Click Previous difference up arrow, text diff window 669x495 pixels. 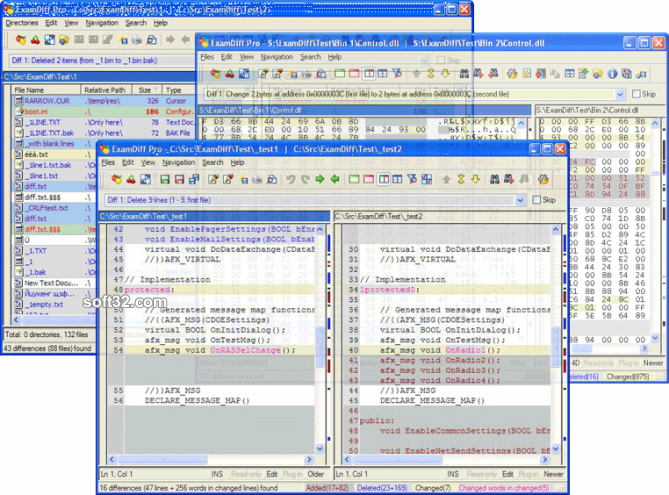[x=446, y=179]
